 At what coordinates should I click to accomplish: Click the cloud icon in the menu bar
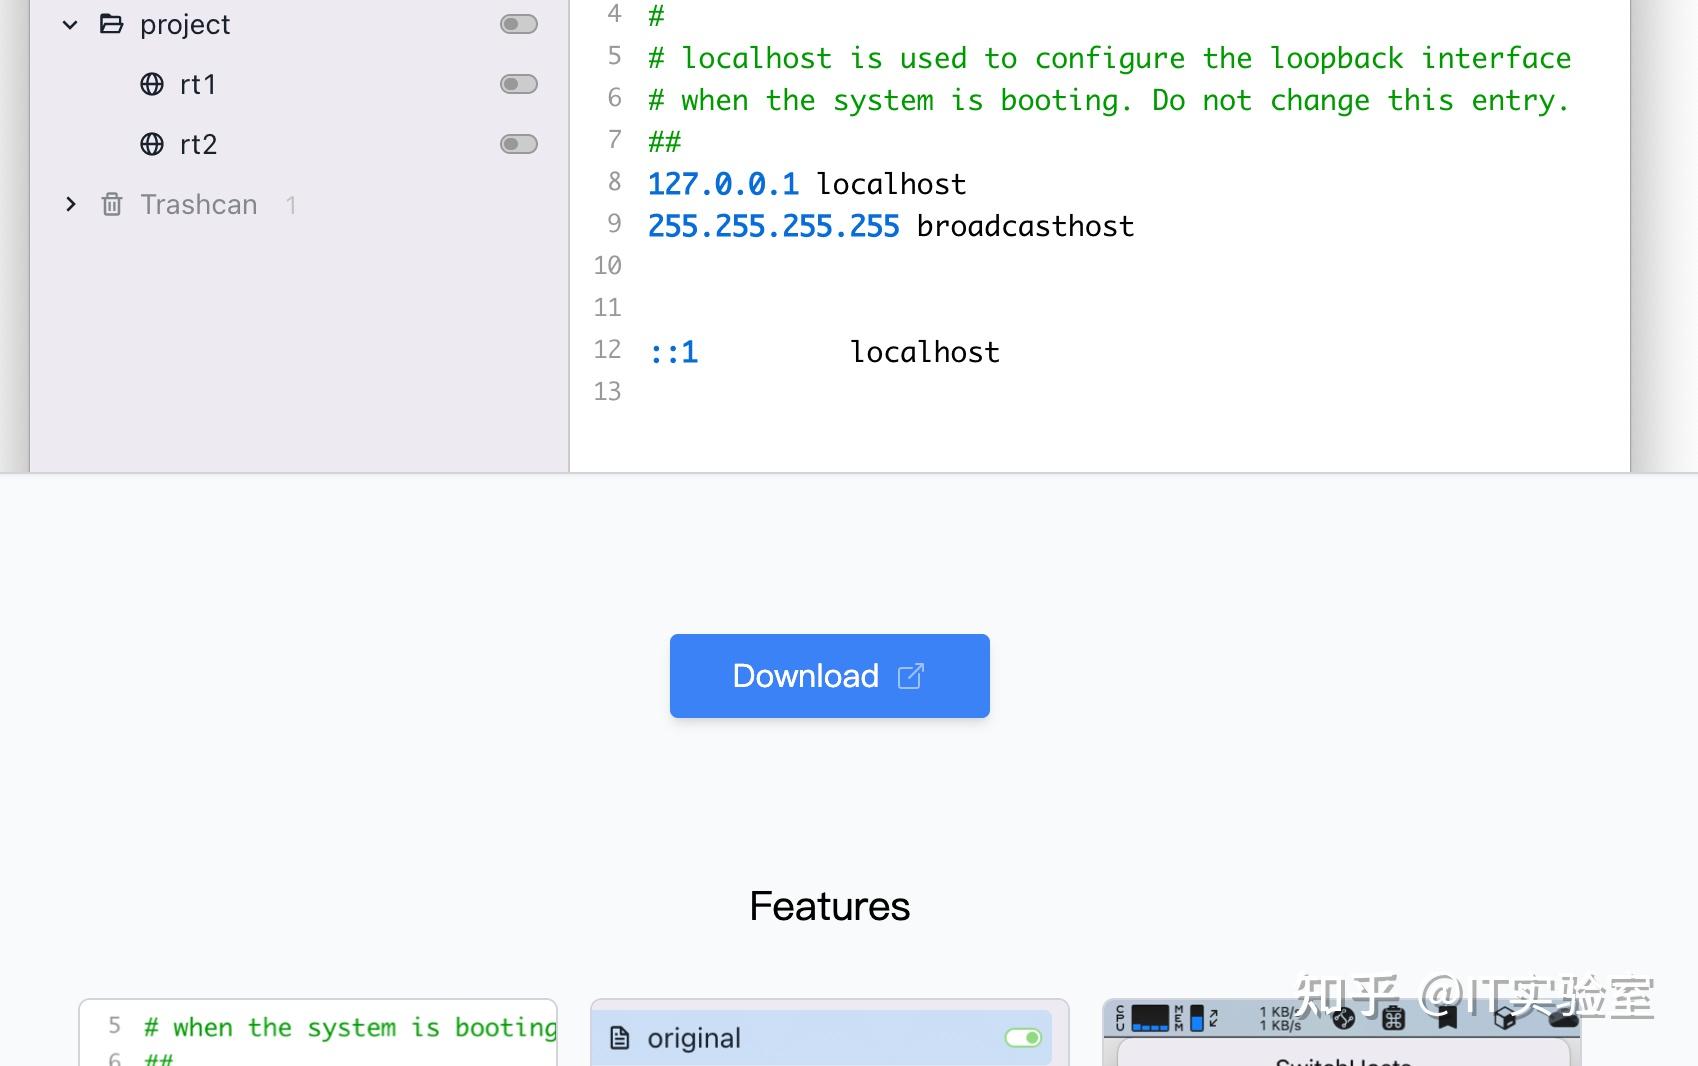tap(1561, 1019)
